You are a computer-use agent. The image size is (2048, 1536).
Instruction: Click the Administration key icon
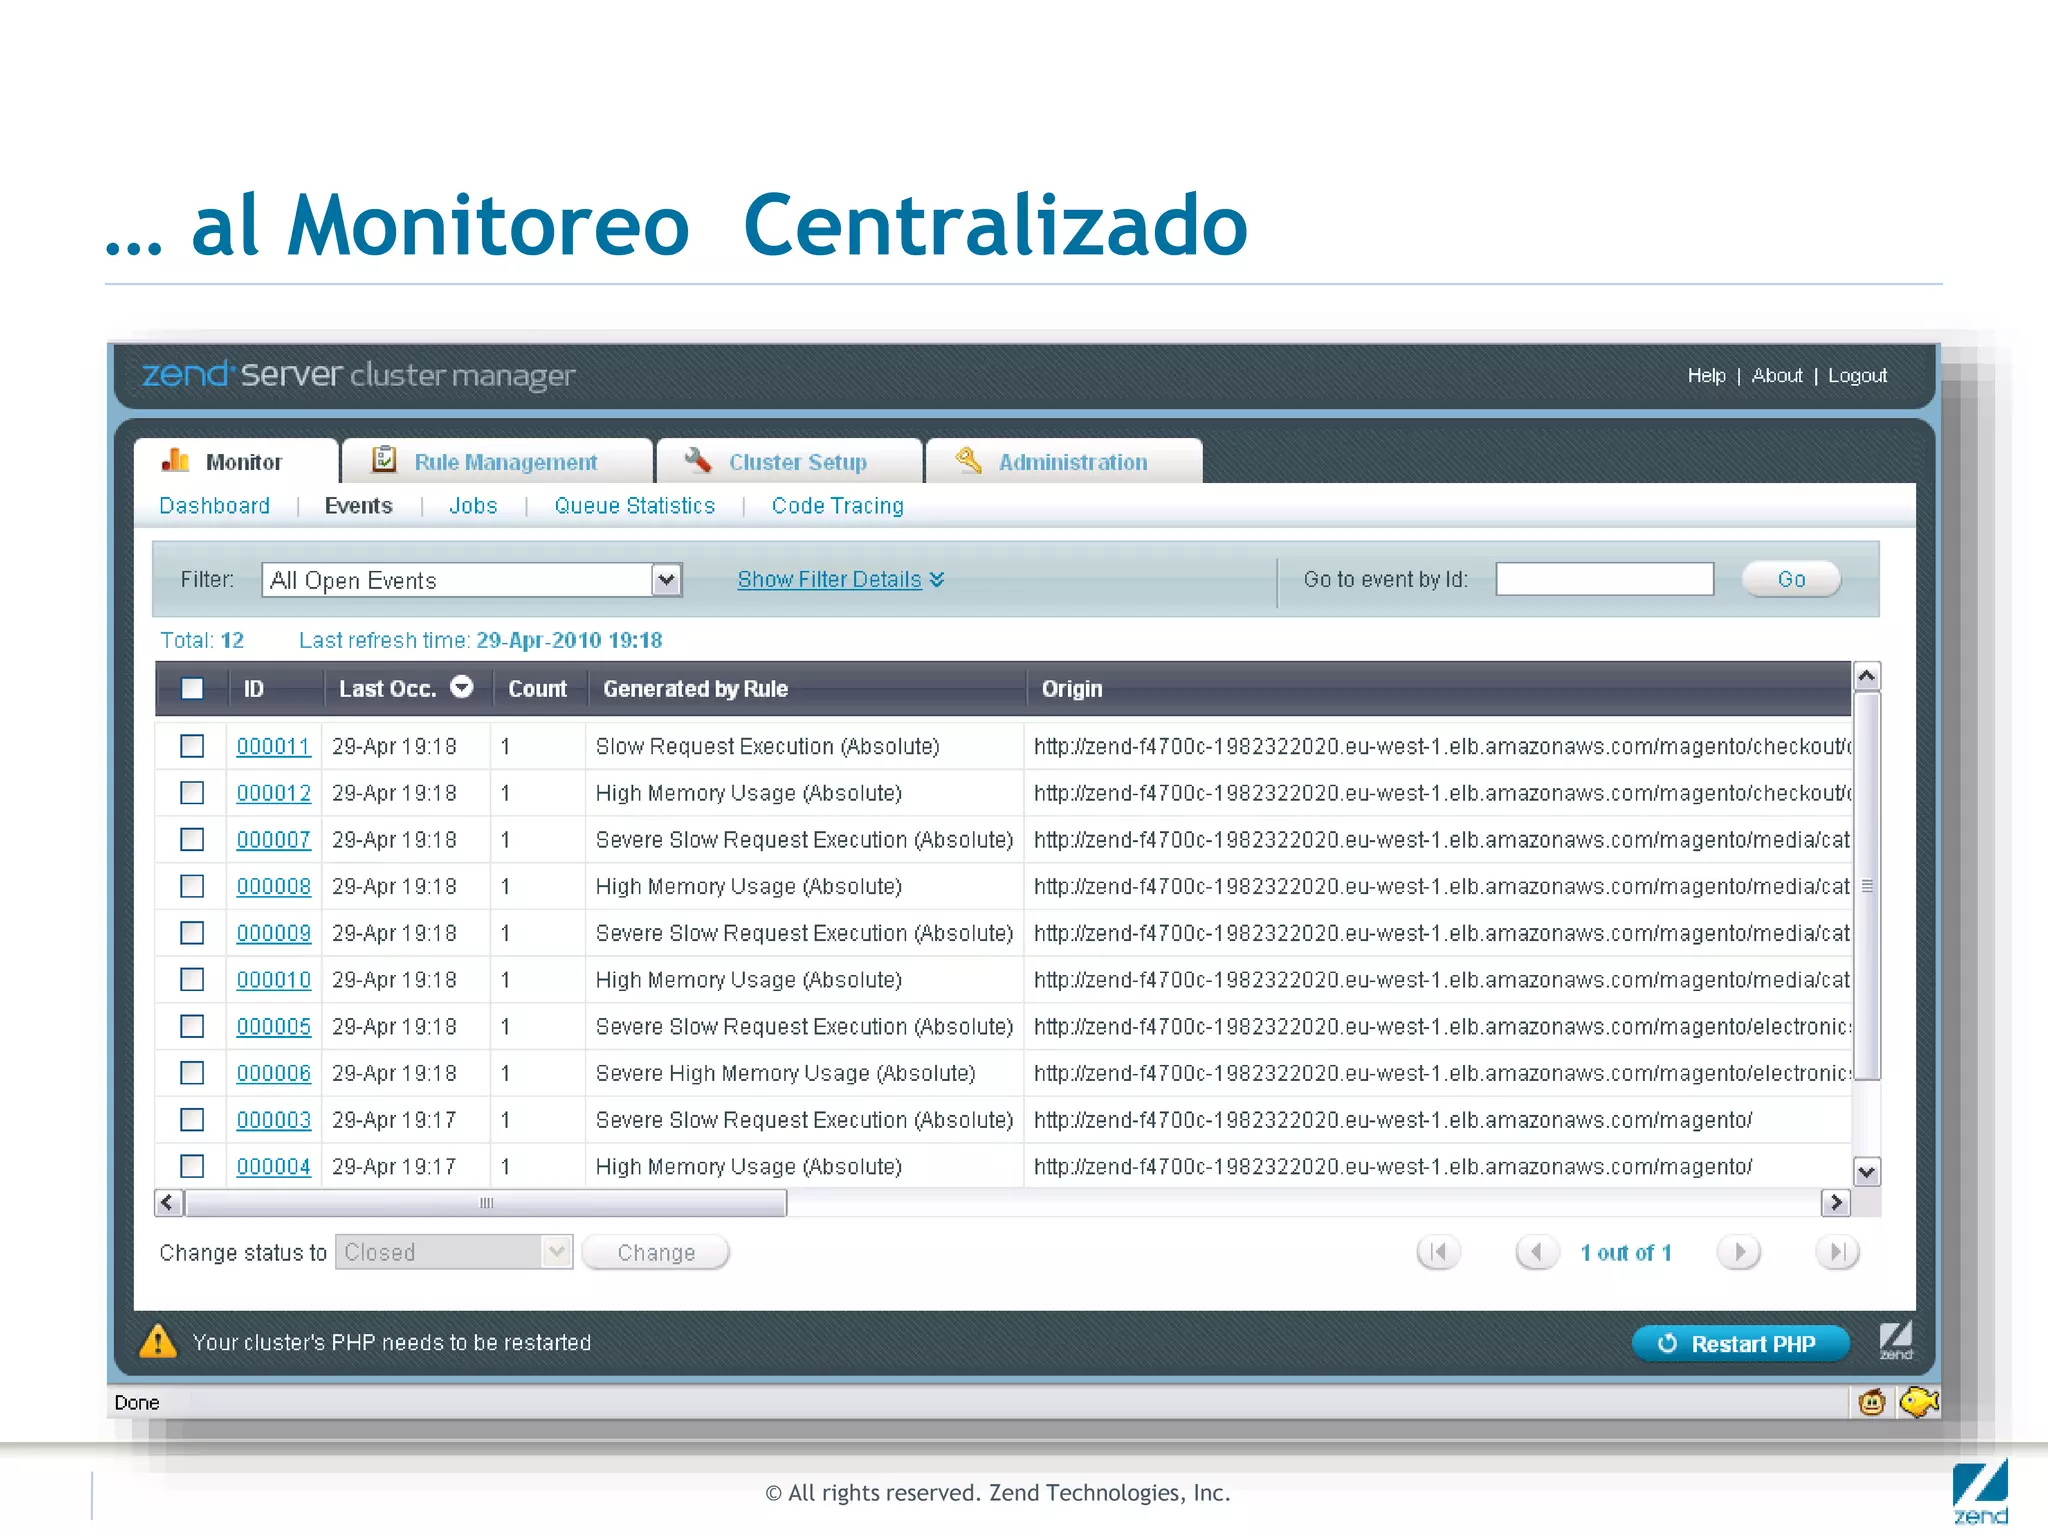pyautogui.click(x=968, y=460)
